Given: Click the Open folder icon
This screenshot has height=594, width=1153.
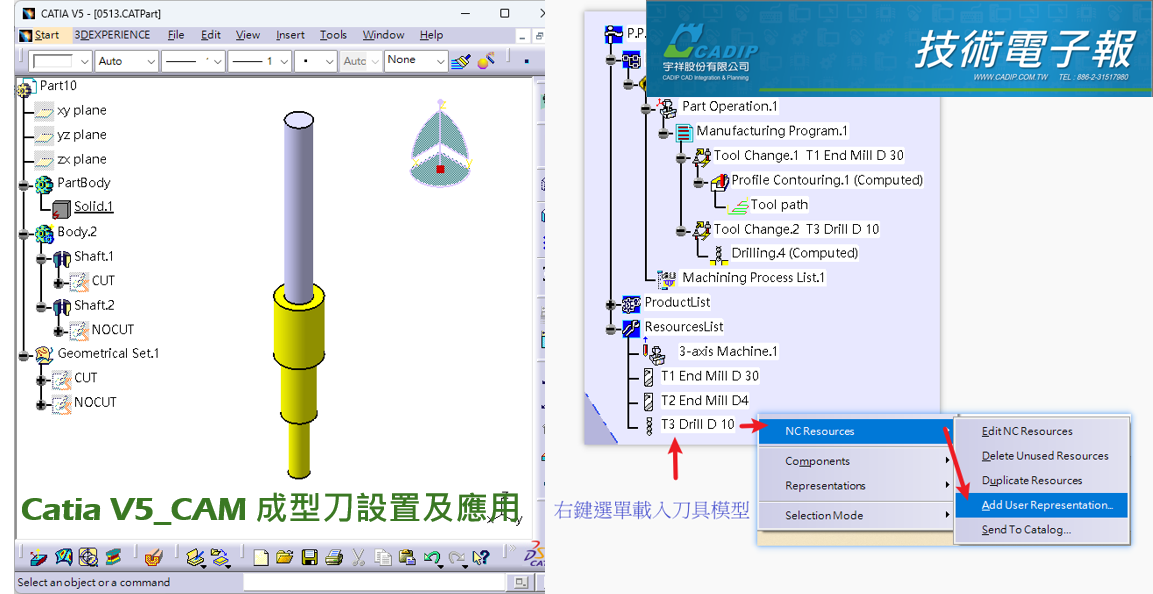Looking at the screenshot, I should (285, 557).
